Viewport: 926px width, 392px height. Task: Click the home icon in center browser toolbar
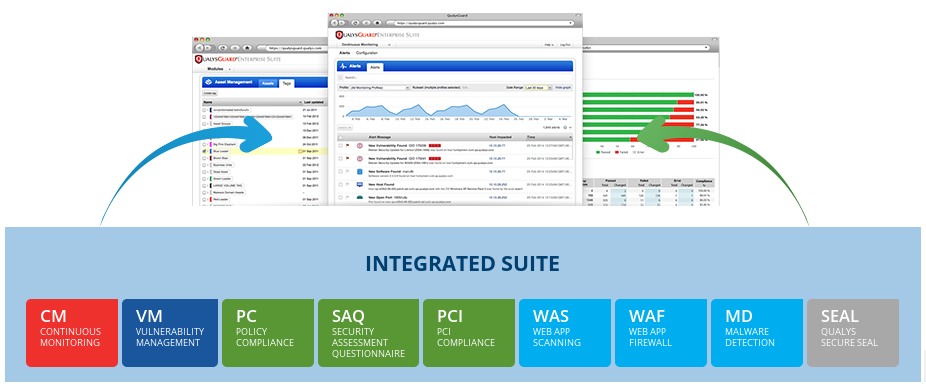[x=377, y=22]
